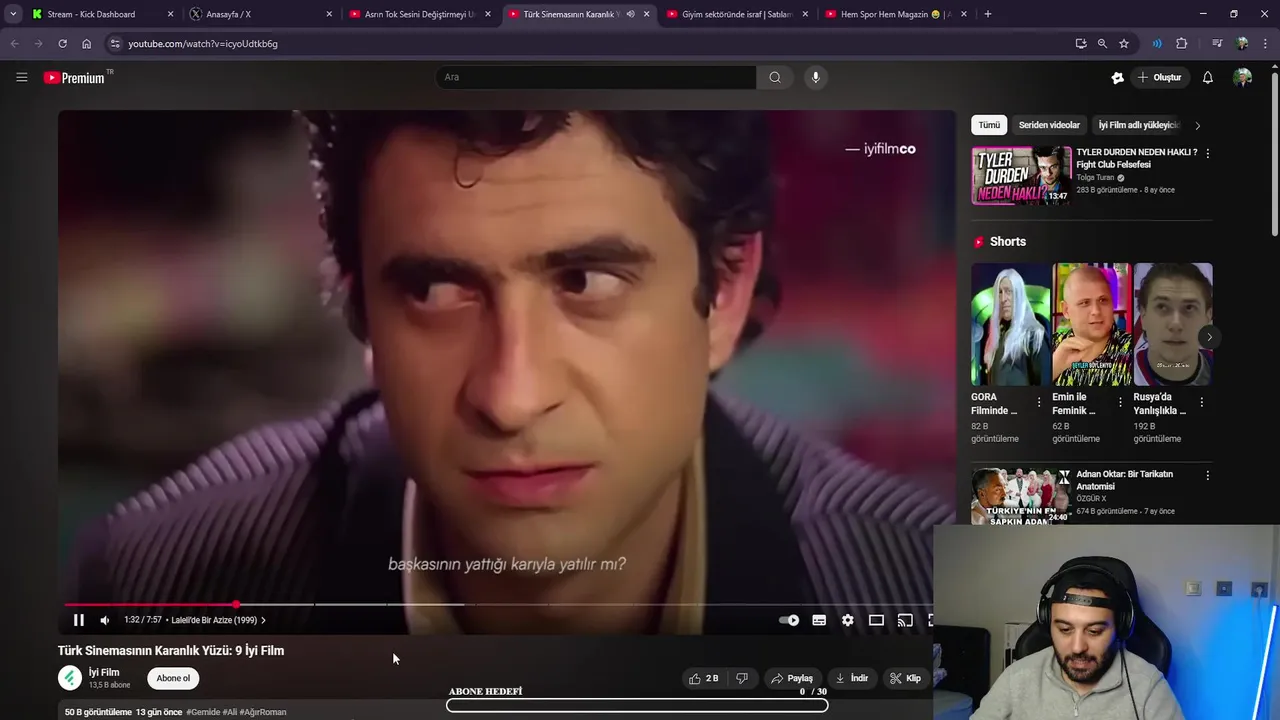Switch to the Anasayfa / X tab
Viewport: 1280px width, 720px height.
click(262, 14)
